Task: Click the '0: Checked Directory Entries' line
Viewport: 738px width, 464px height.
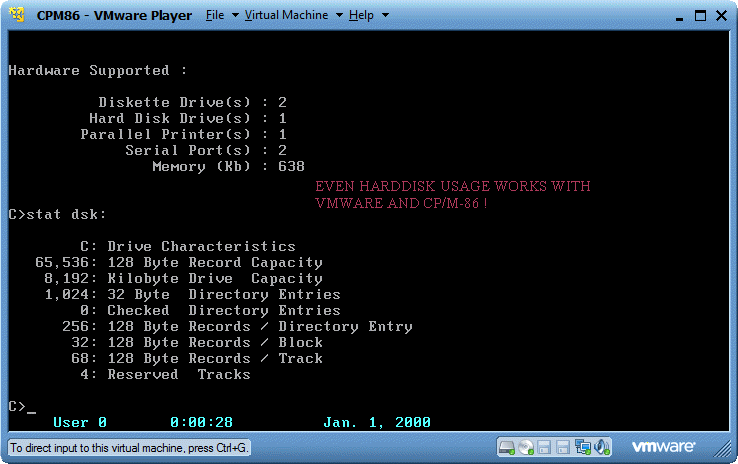Action: [x=210, y=311]
